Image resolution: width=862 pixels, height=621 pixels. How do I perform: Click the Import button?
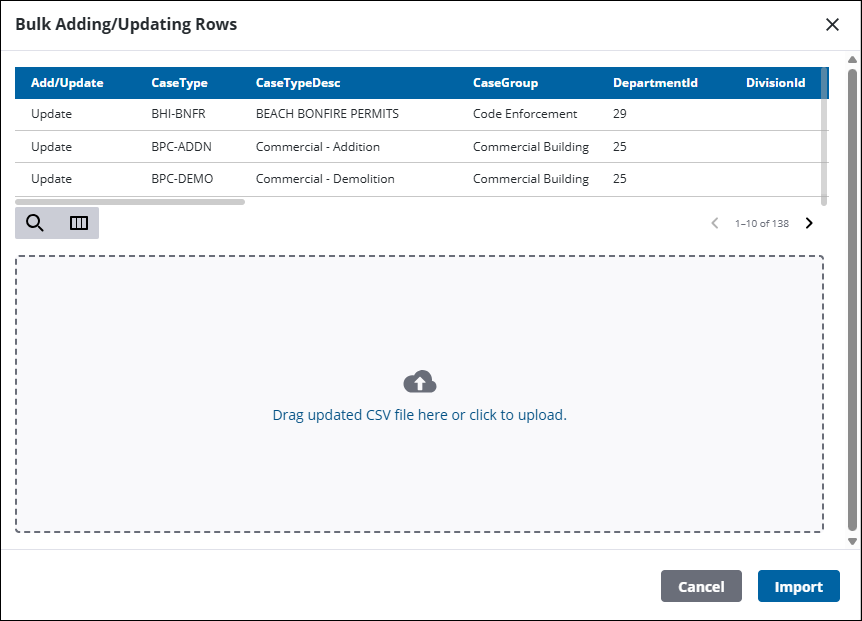pyautogui.click(x=799, y=586)
